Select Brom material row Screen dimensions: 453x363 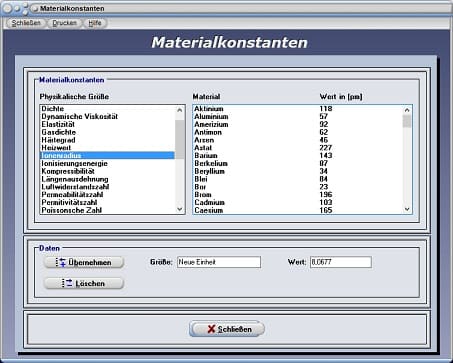pyautogui.click(x=298, y=195)
